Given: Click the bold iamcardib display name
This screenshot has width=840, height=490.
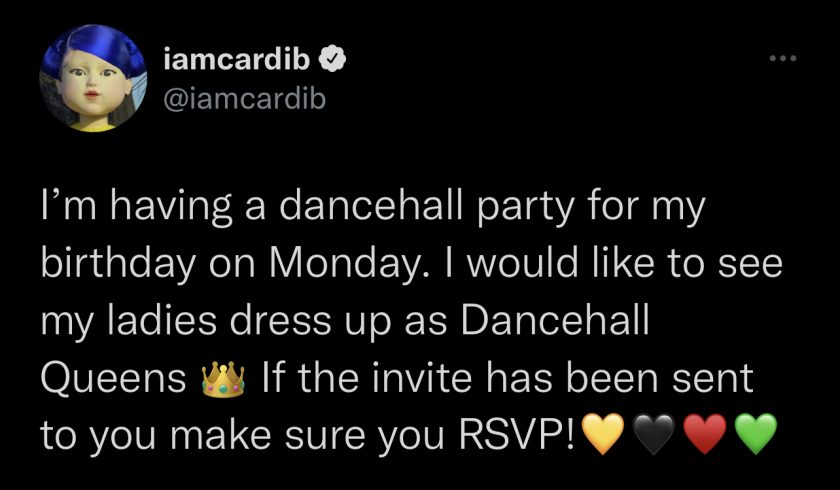Looking at the screenshot, I should (237, 61).
